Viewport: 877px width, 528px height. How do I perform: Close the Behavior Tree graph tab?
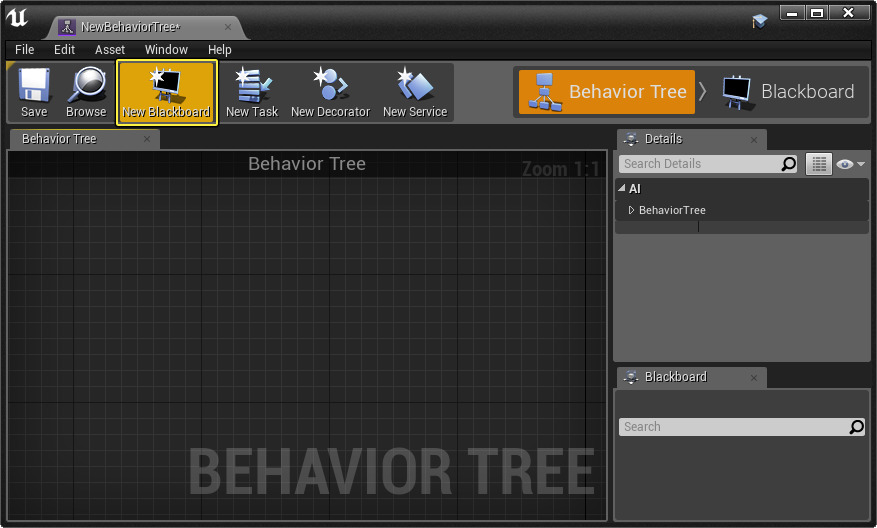147,139
